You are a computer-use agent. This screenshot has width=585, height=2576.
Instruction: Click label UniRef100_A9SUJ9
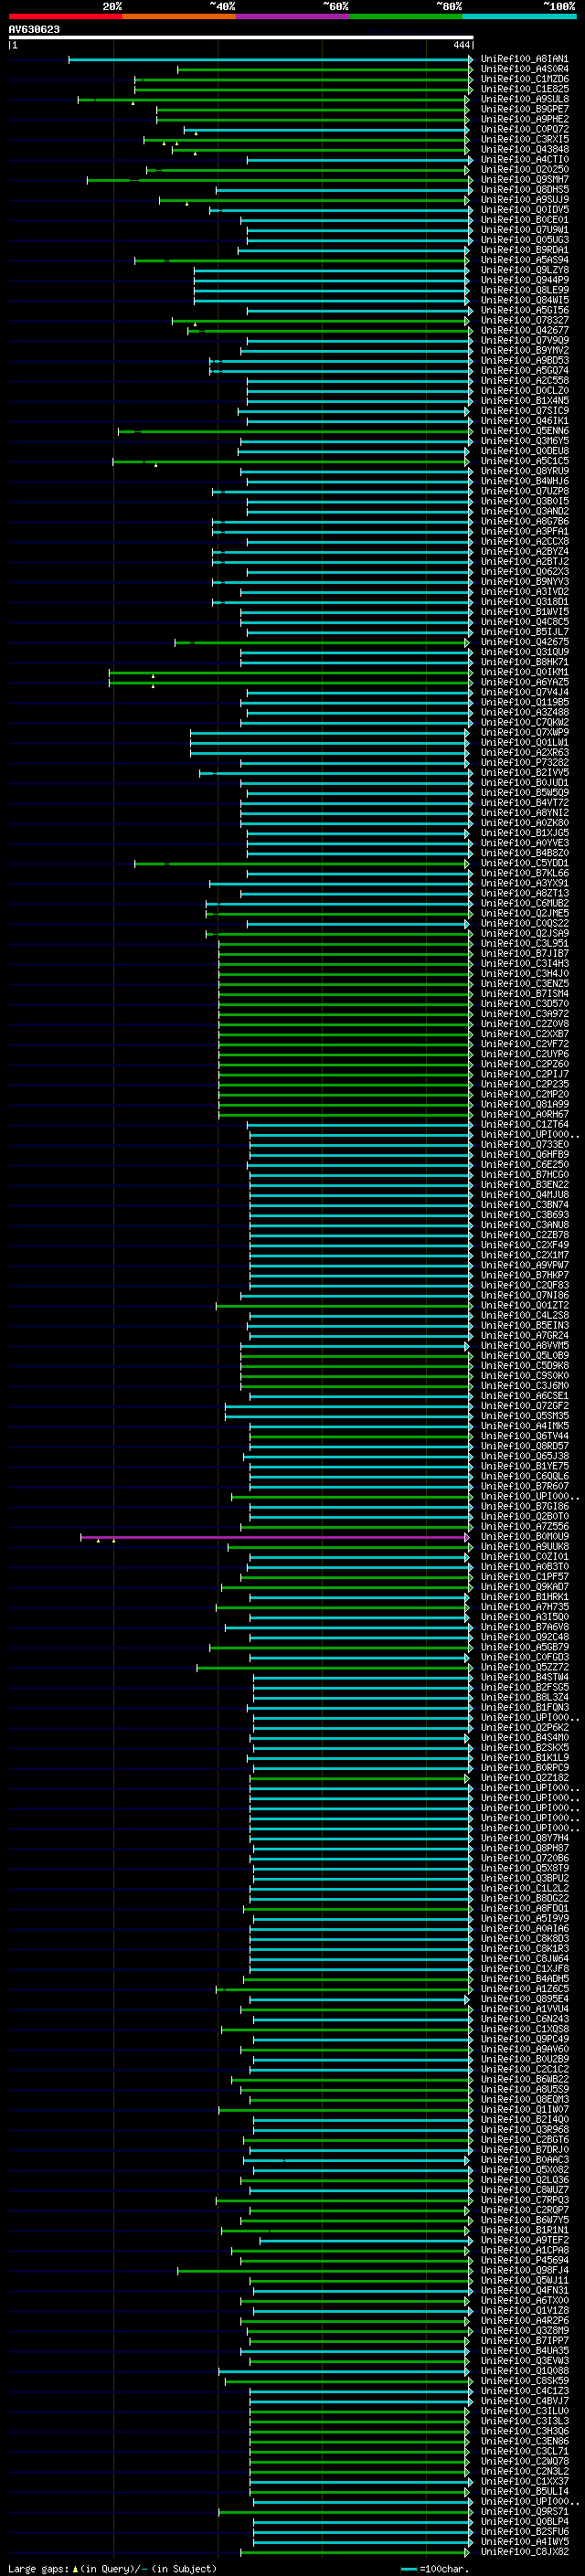pyautogui.click(x=524, y=199)
